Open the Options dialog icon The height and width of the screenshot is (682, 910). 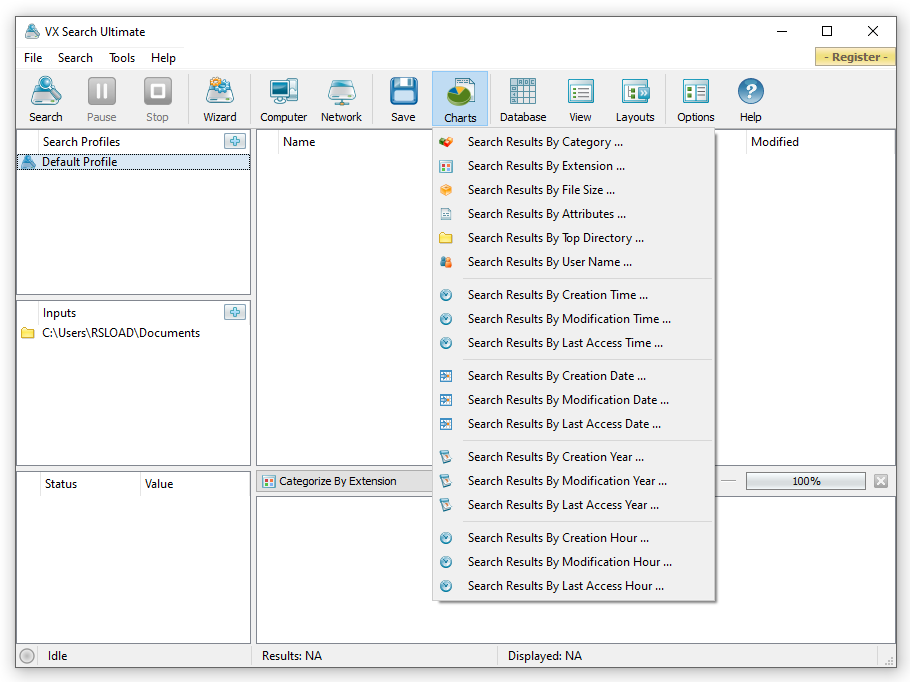coord(695,99)
